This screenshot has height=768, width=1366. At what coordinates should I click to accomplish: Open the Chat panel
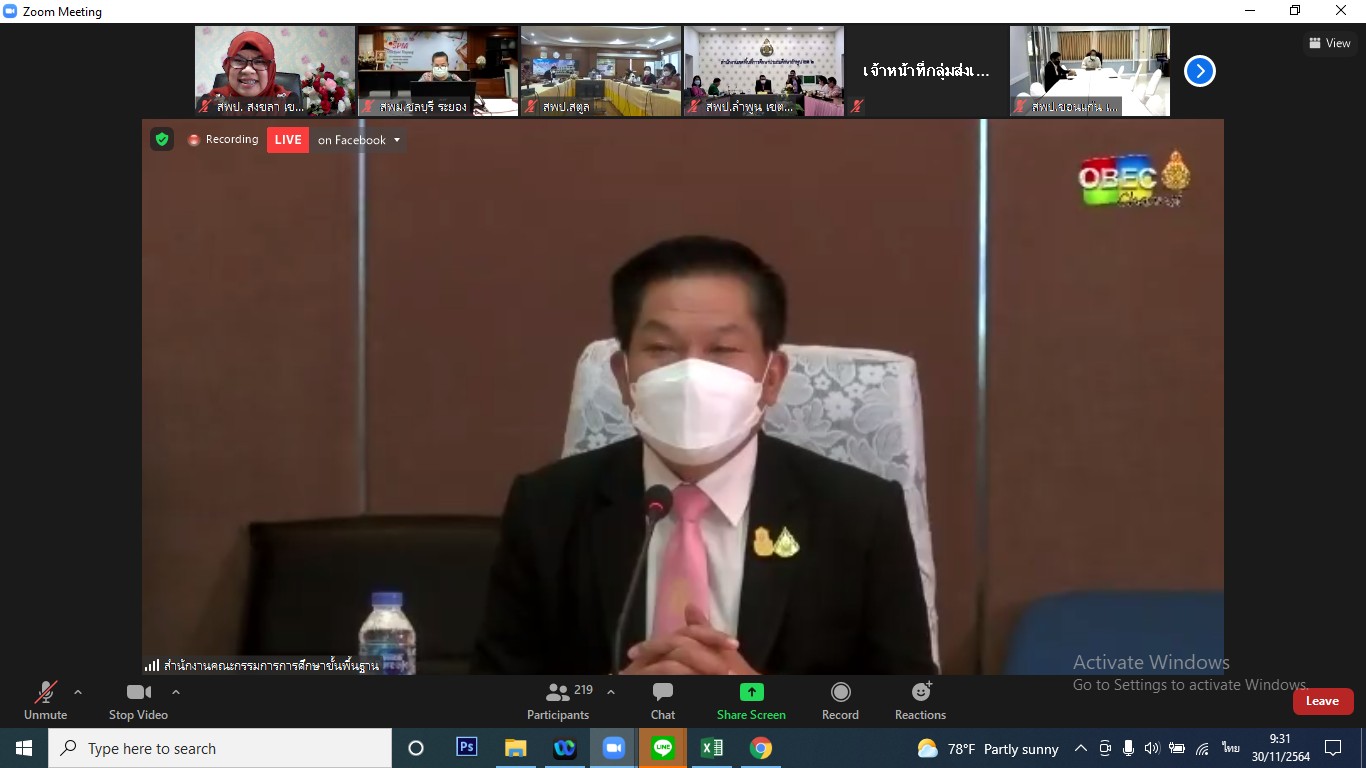point(663,701)
